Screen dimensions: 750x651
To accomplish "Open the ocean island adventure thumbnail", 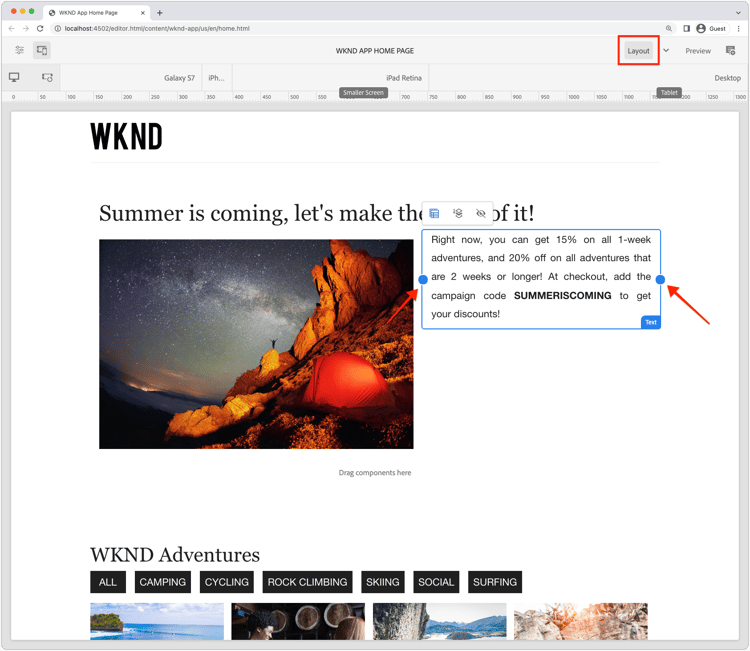I will click(157, 621).
